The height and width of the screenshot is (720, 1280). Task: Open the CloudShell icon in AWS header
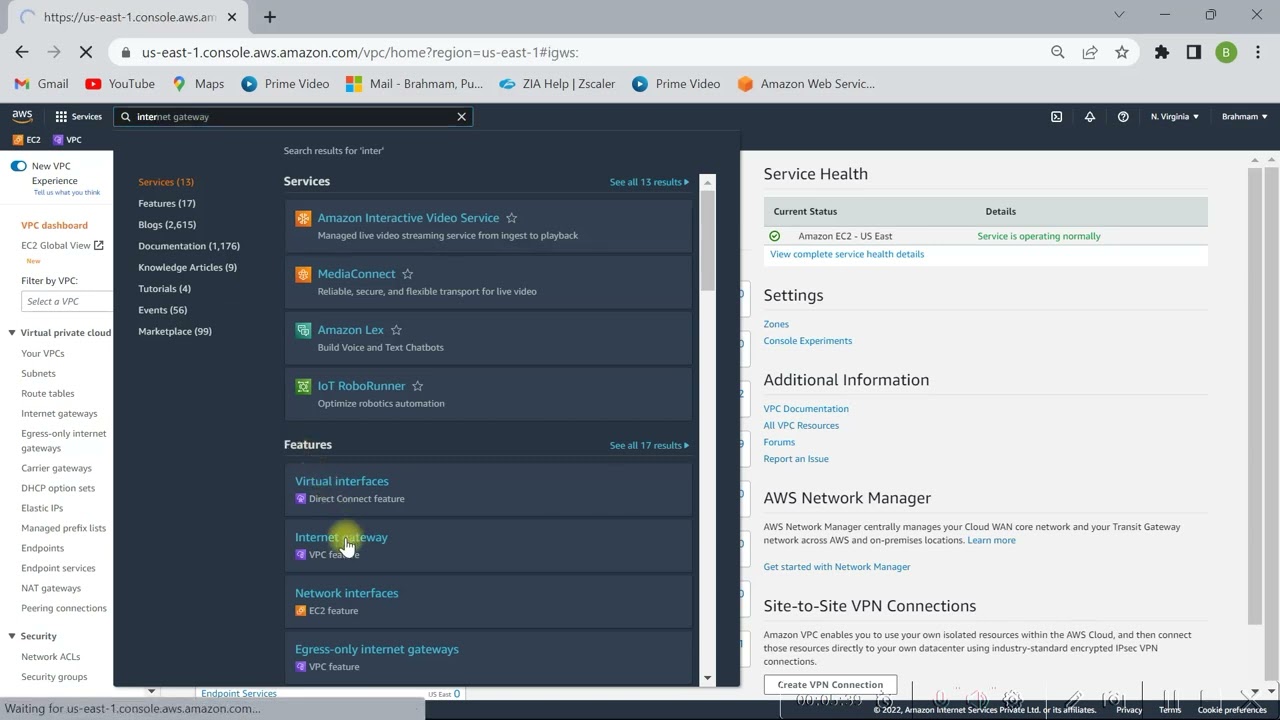pyautogui.click(x=1056, y=117)
